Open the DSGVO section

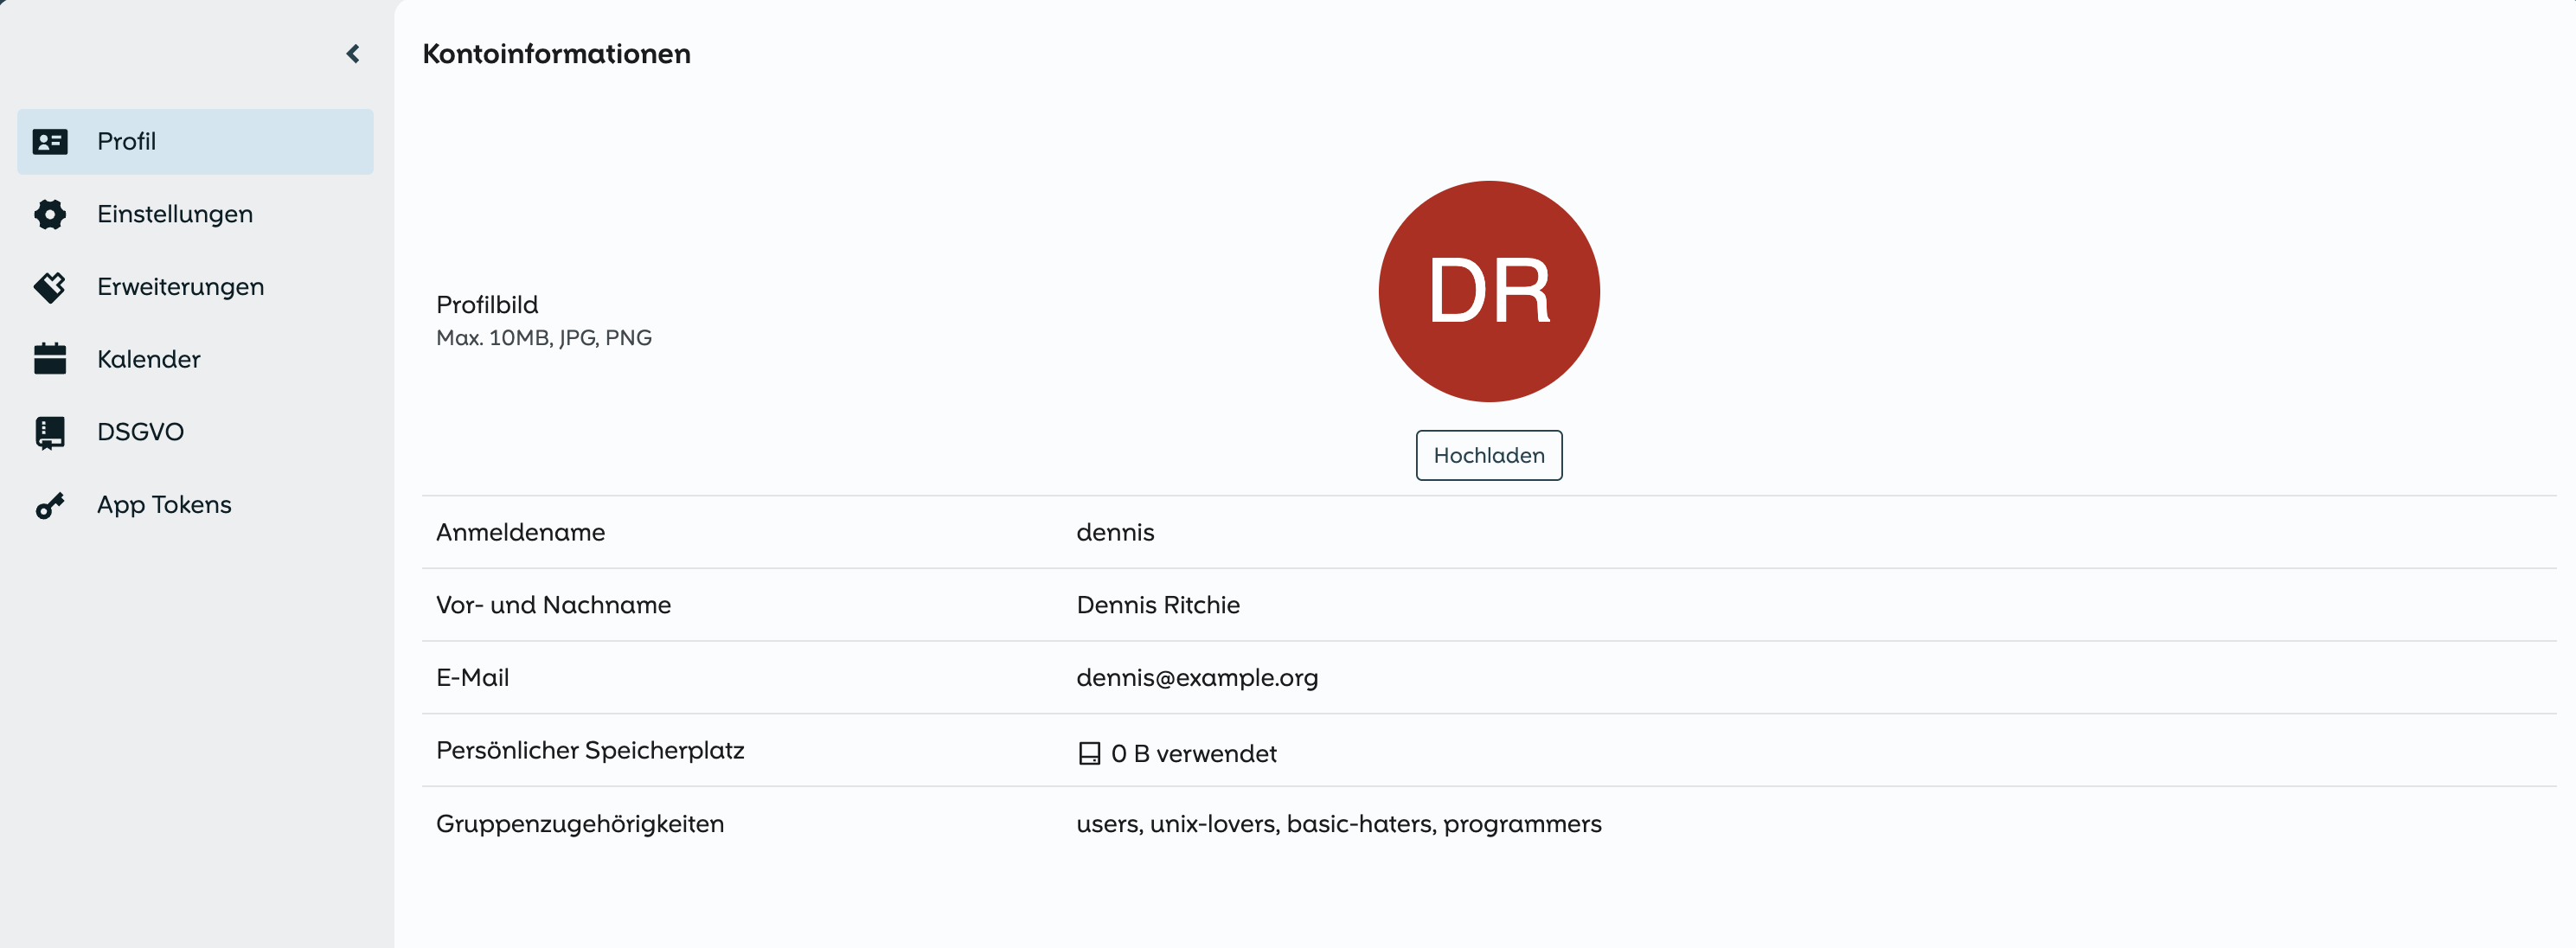140,432
